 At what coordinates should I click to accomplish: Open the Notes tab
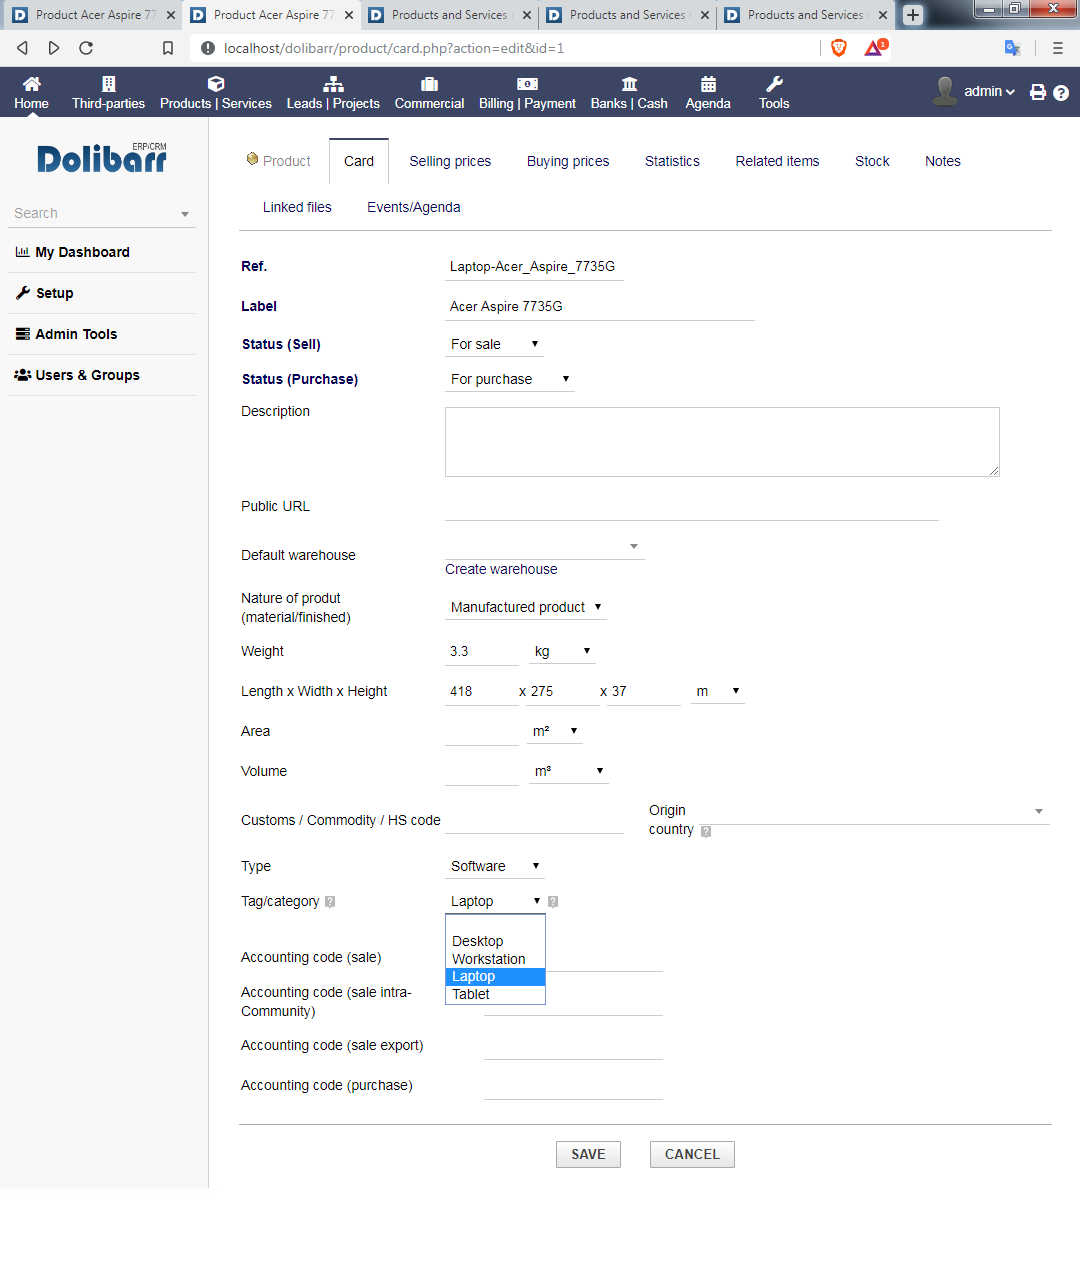943,161
